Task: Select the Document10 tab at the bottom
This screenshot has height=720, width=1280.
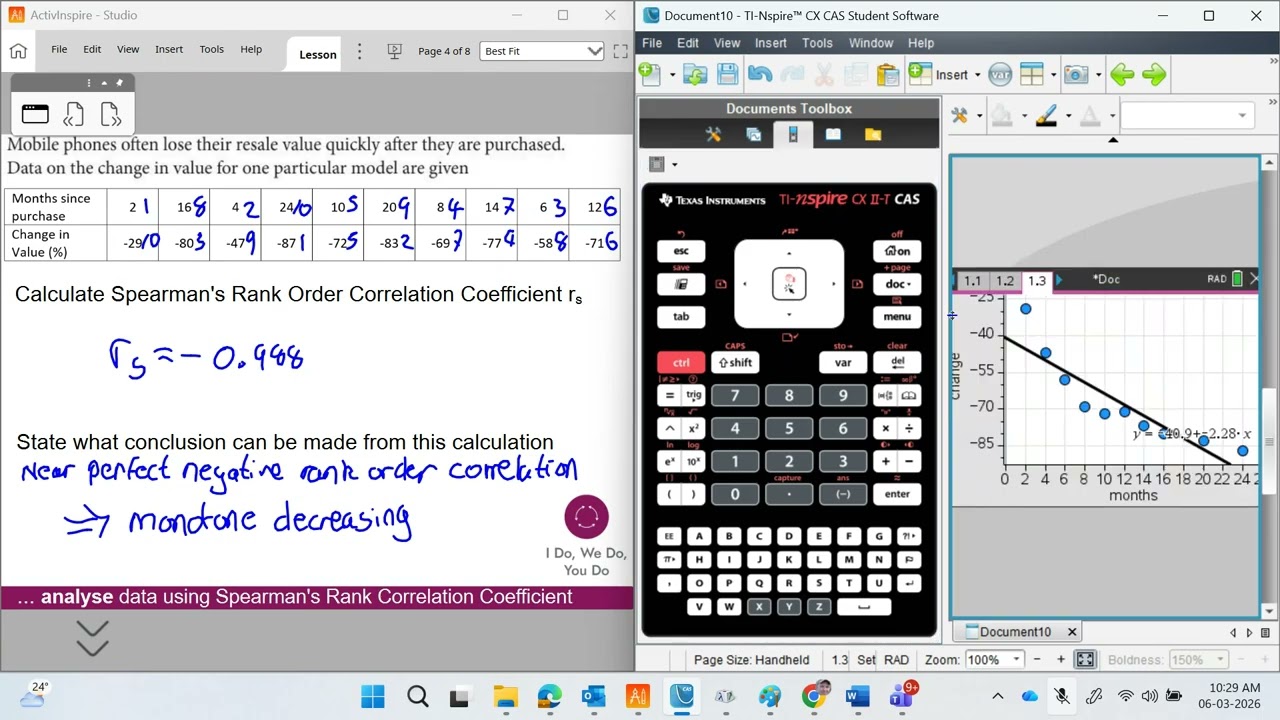Action: tap(1015, 632)
